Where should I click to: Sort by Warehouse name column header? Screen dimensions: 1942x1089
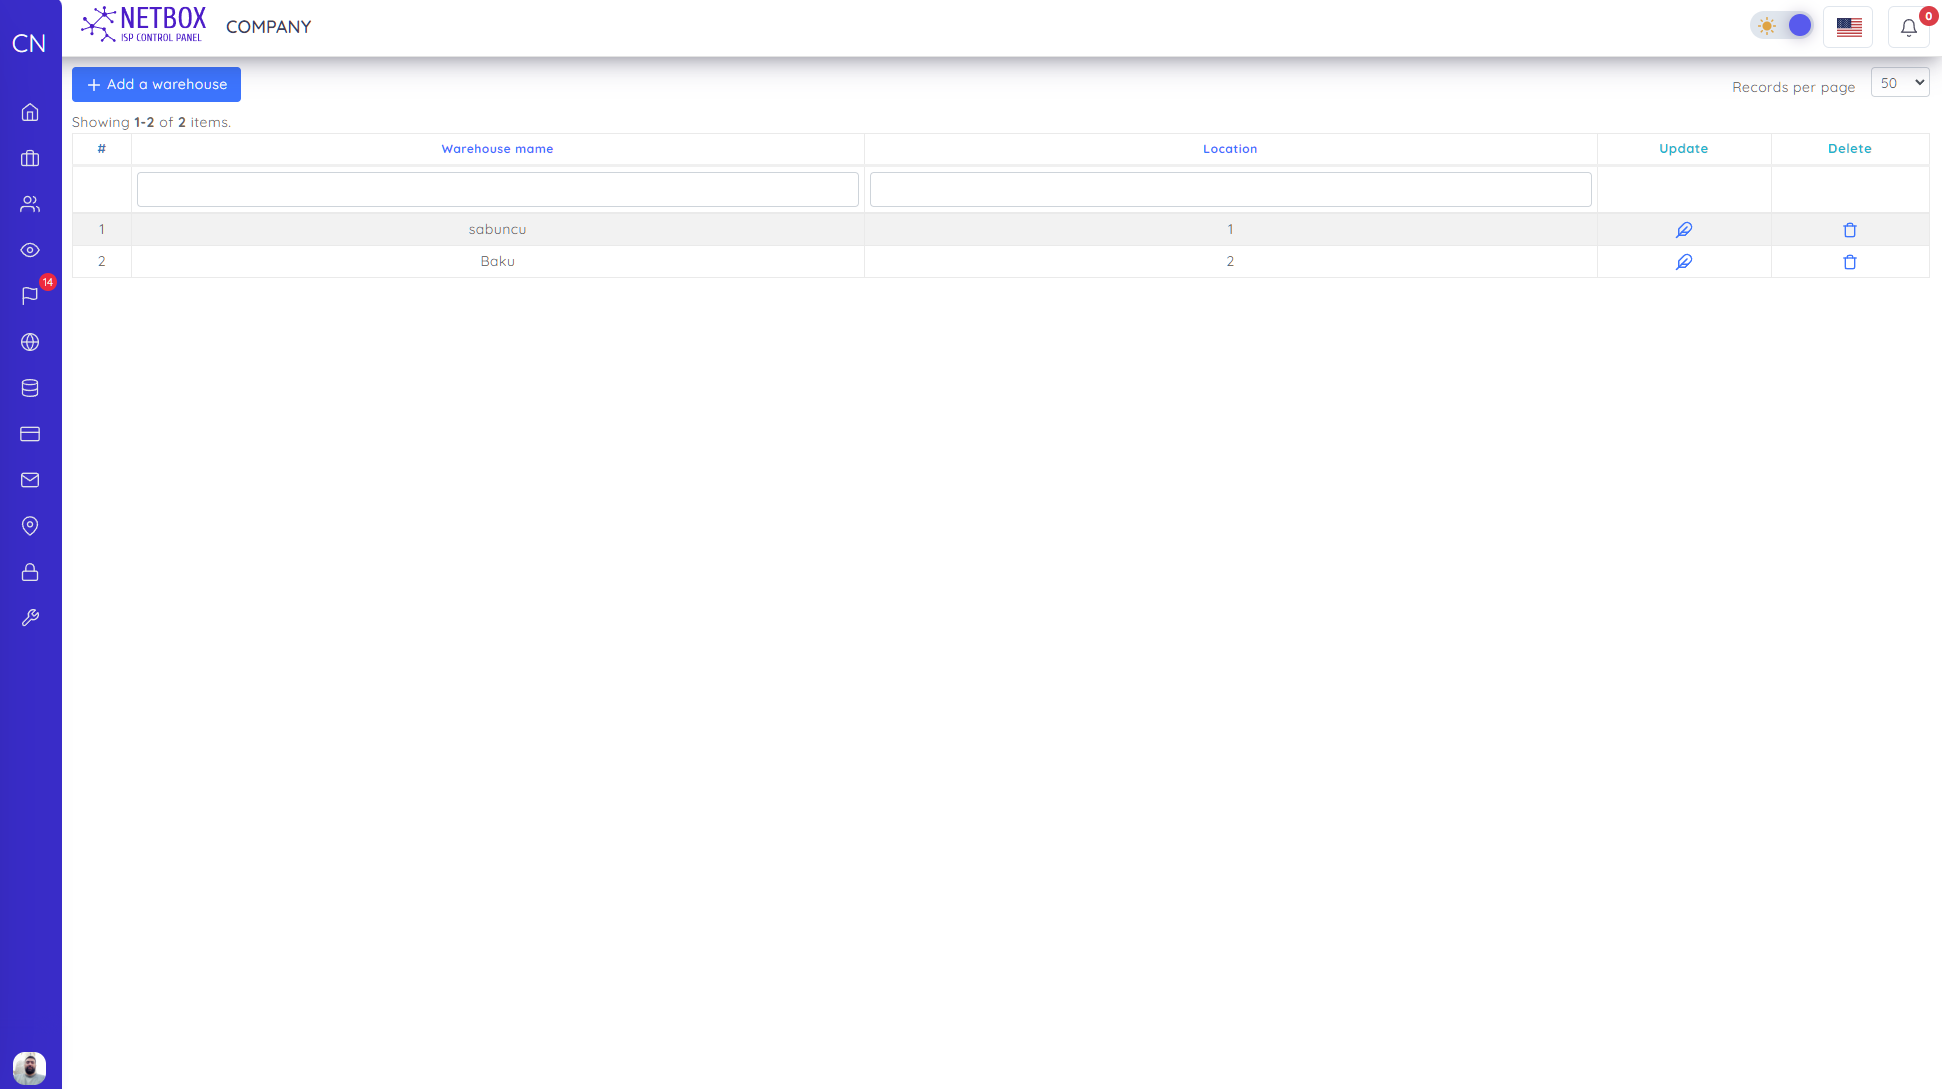point(497,149)
